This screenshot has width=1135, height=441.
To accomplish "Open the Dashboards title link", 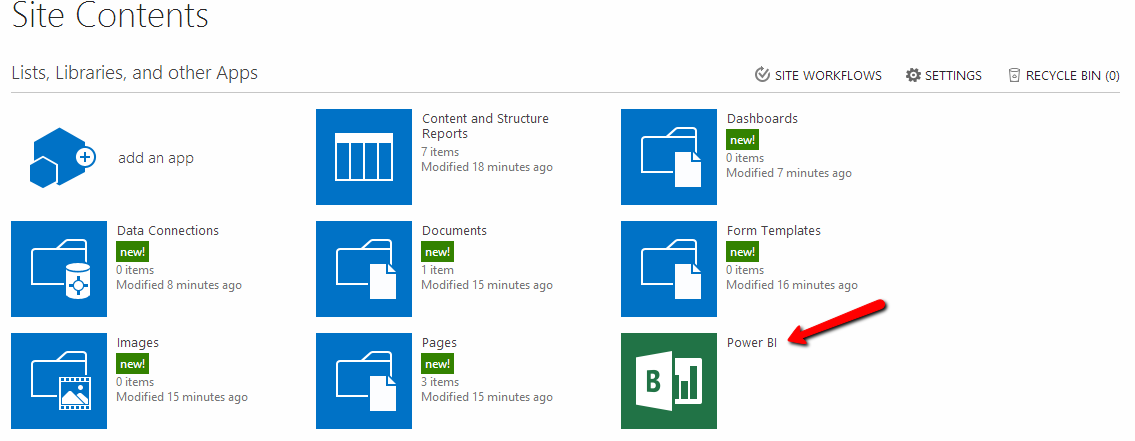I will [x=762, y=119].
